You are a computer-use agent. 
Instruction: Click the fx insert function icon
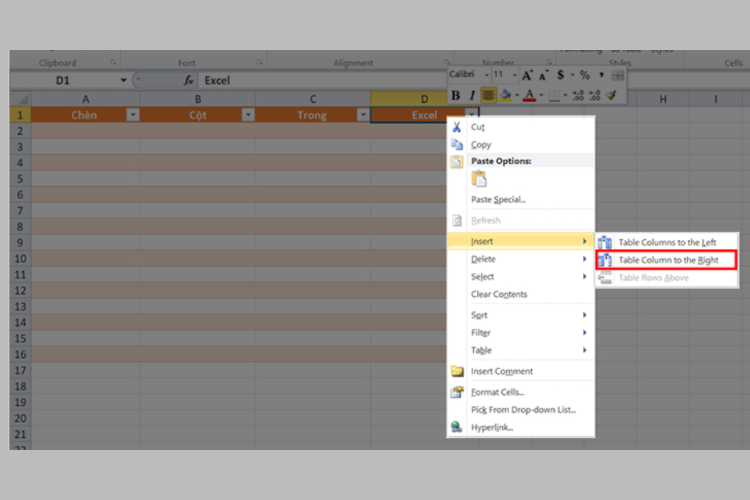pos(188,80)
